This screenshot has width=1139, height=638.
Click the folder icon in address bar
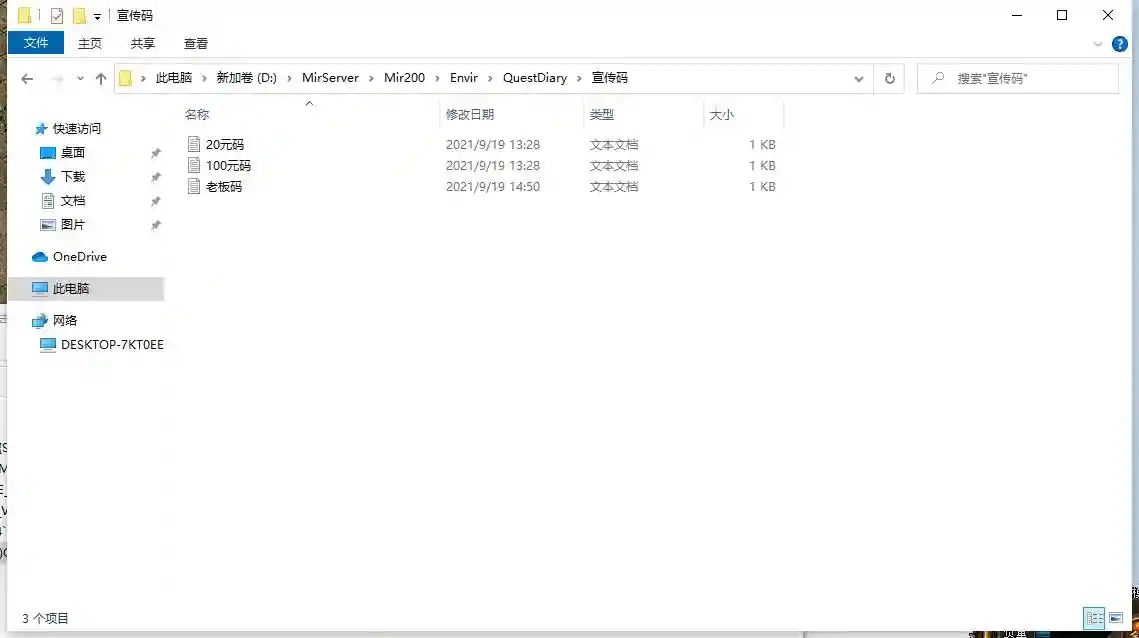(126, 78)
